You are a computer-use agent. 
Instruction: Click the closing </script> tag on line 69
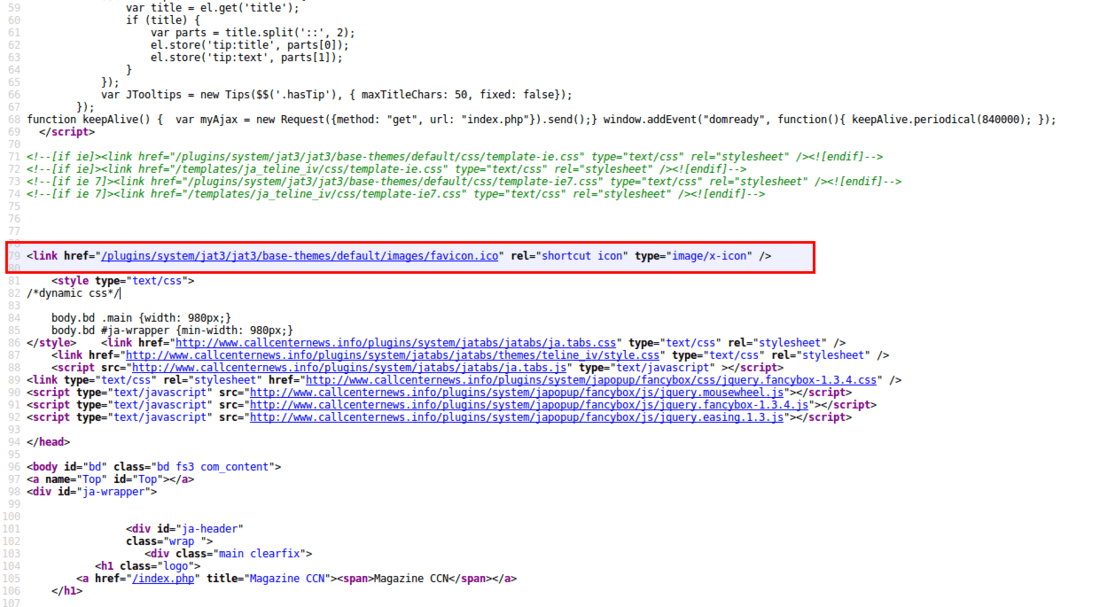[67, 133]
